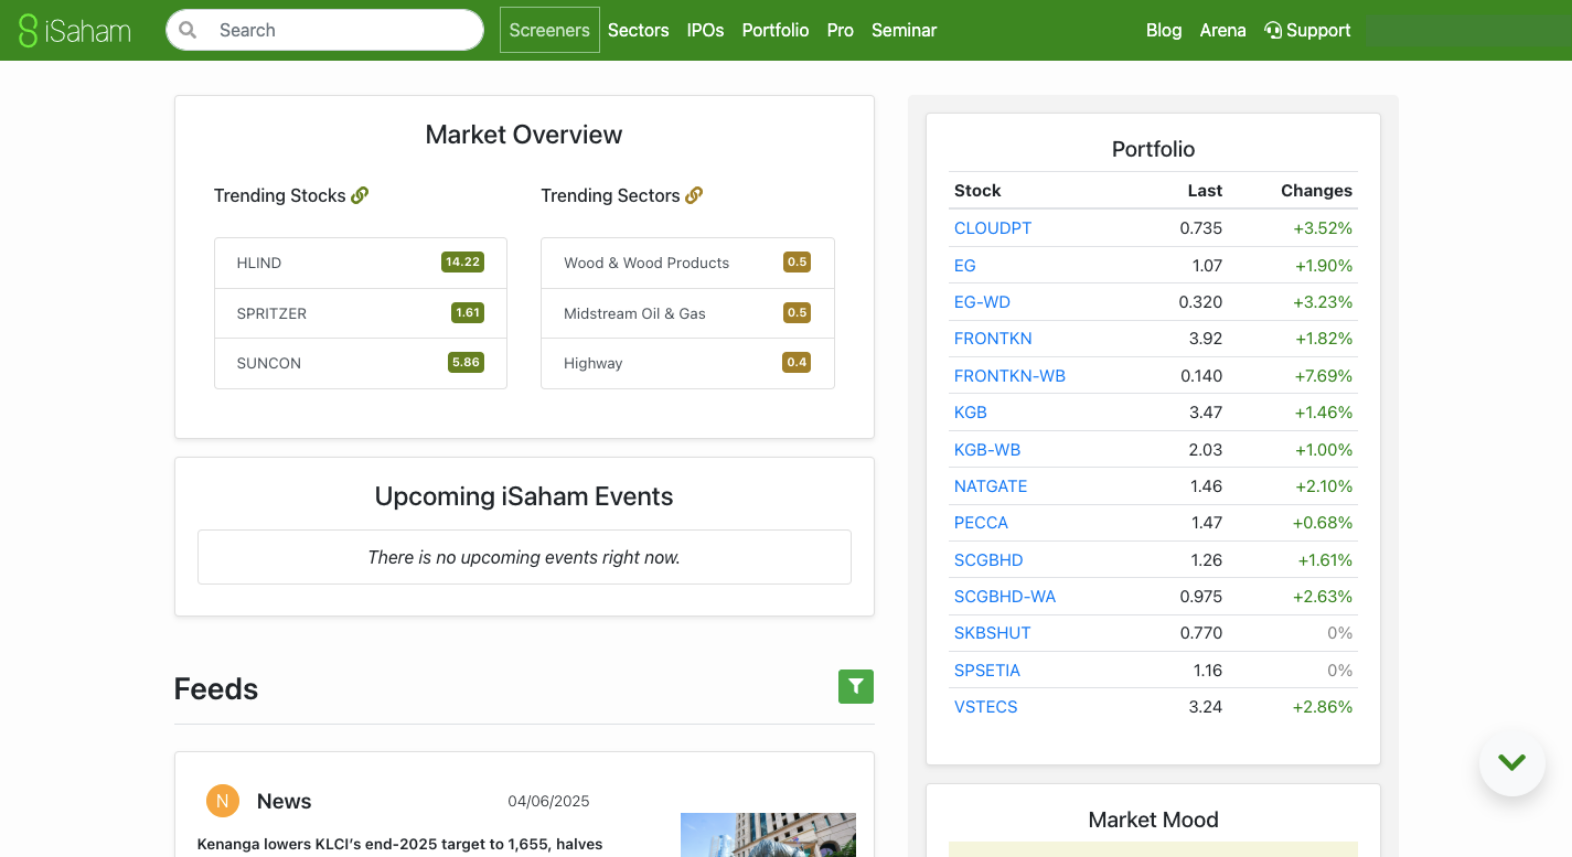
Task: Click the iSaham logo
Action: point(75,30)
